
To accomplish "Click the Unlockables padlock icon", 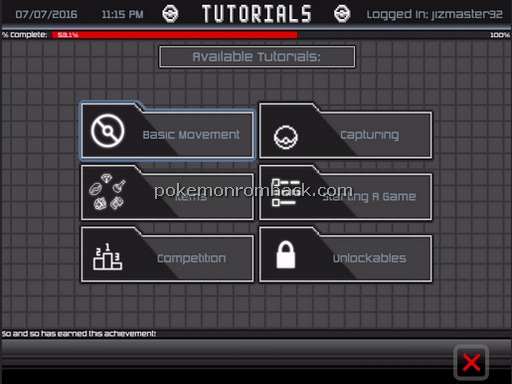I will coord(286,255).
